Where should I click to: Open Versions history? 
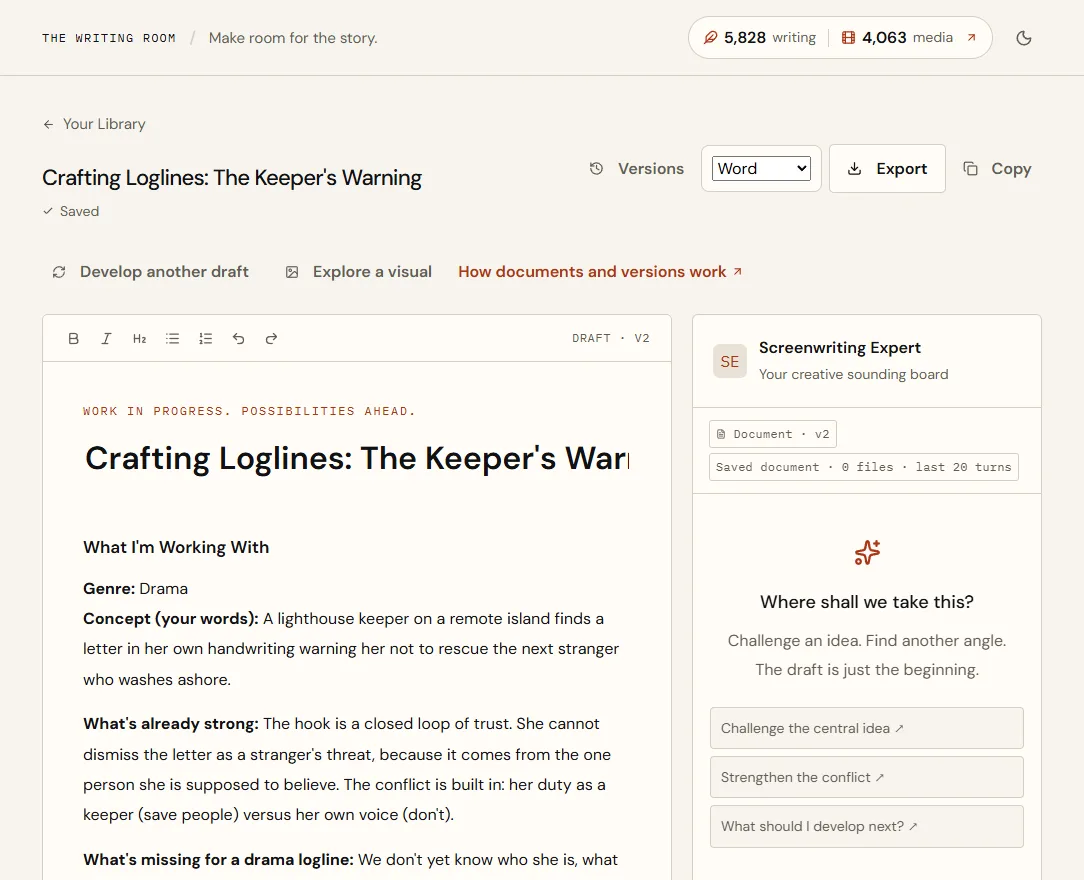(x=637, y=169)
